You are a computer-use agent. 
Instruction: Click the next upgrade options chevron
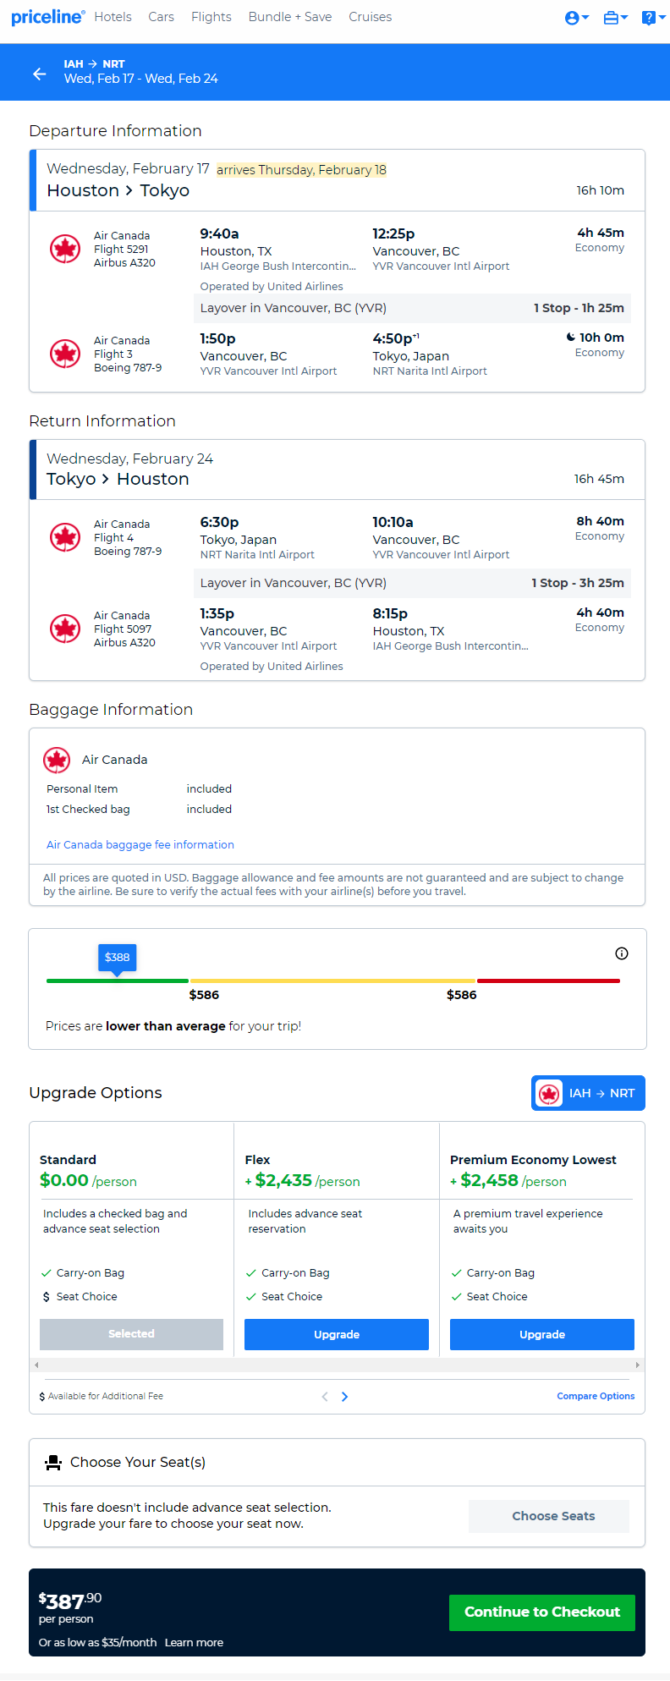click(345, 1396)
